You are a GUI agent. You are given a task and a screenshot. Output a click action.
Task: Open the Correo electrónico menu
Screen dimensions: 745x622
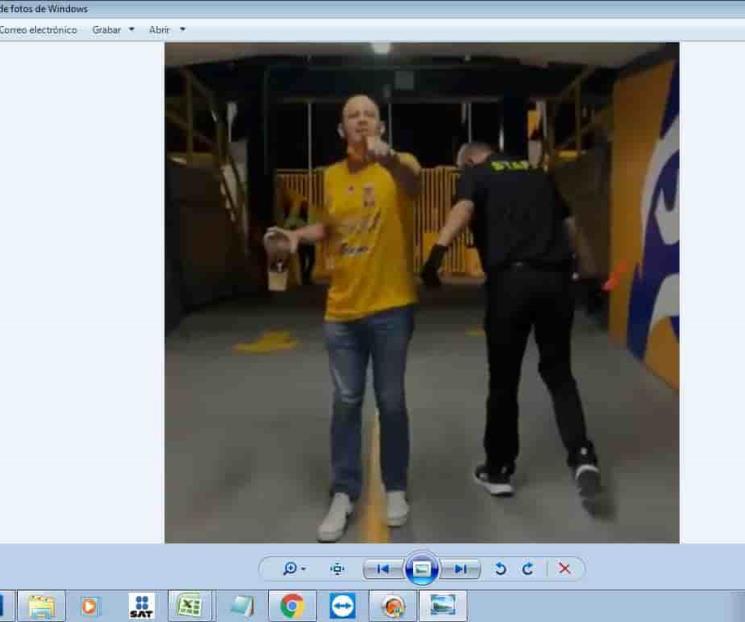coord(38,29)
